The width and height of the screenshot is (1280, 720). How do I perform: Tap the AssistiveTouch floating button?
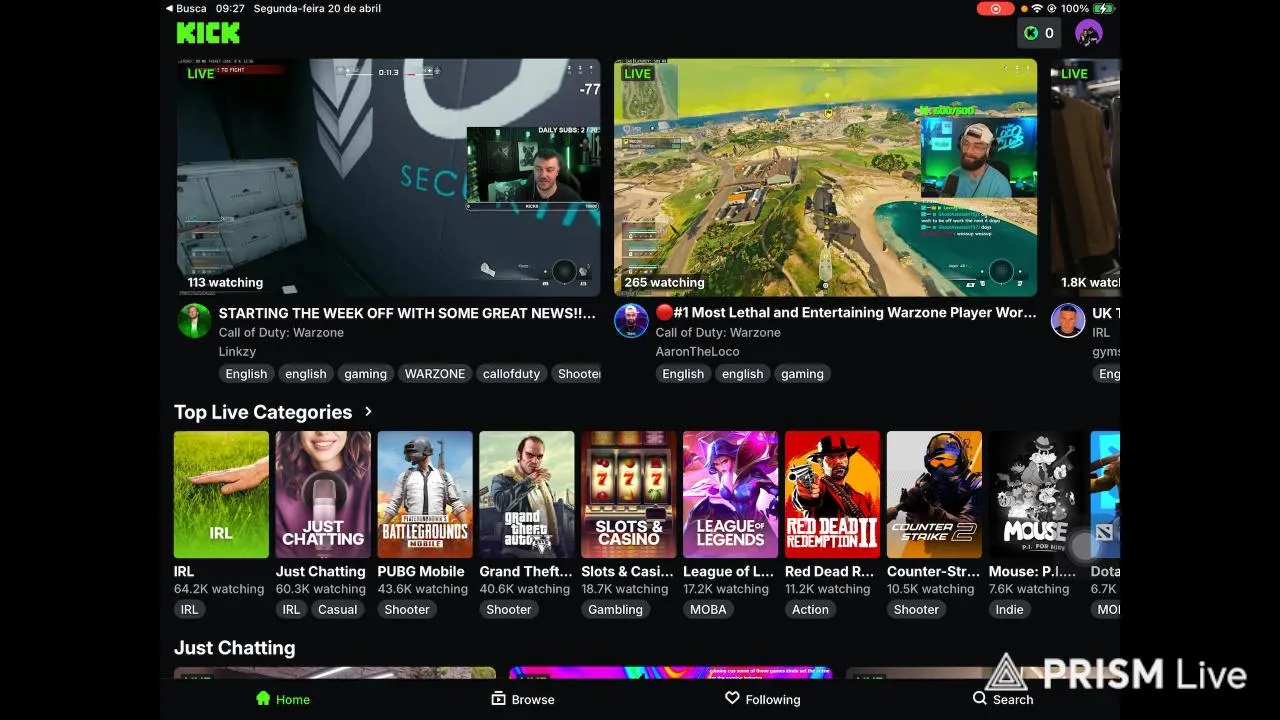point(1084,546)
